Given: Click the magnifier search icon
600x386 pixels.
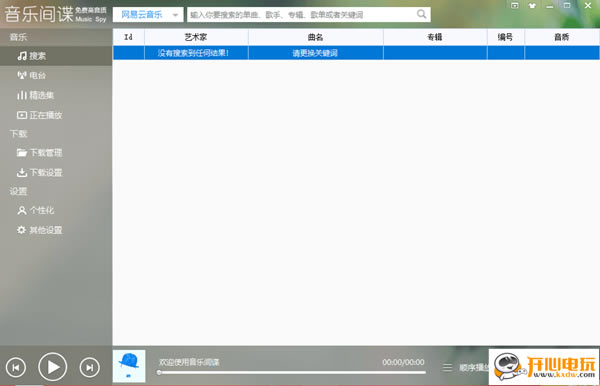Looking at the screenshot, I should 421,14.
